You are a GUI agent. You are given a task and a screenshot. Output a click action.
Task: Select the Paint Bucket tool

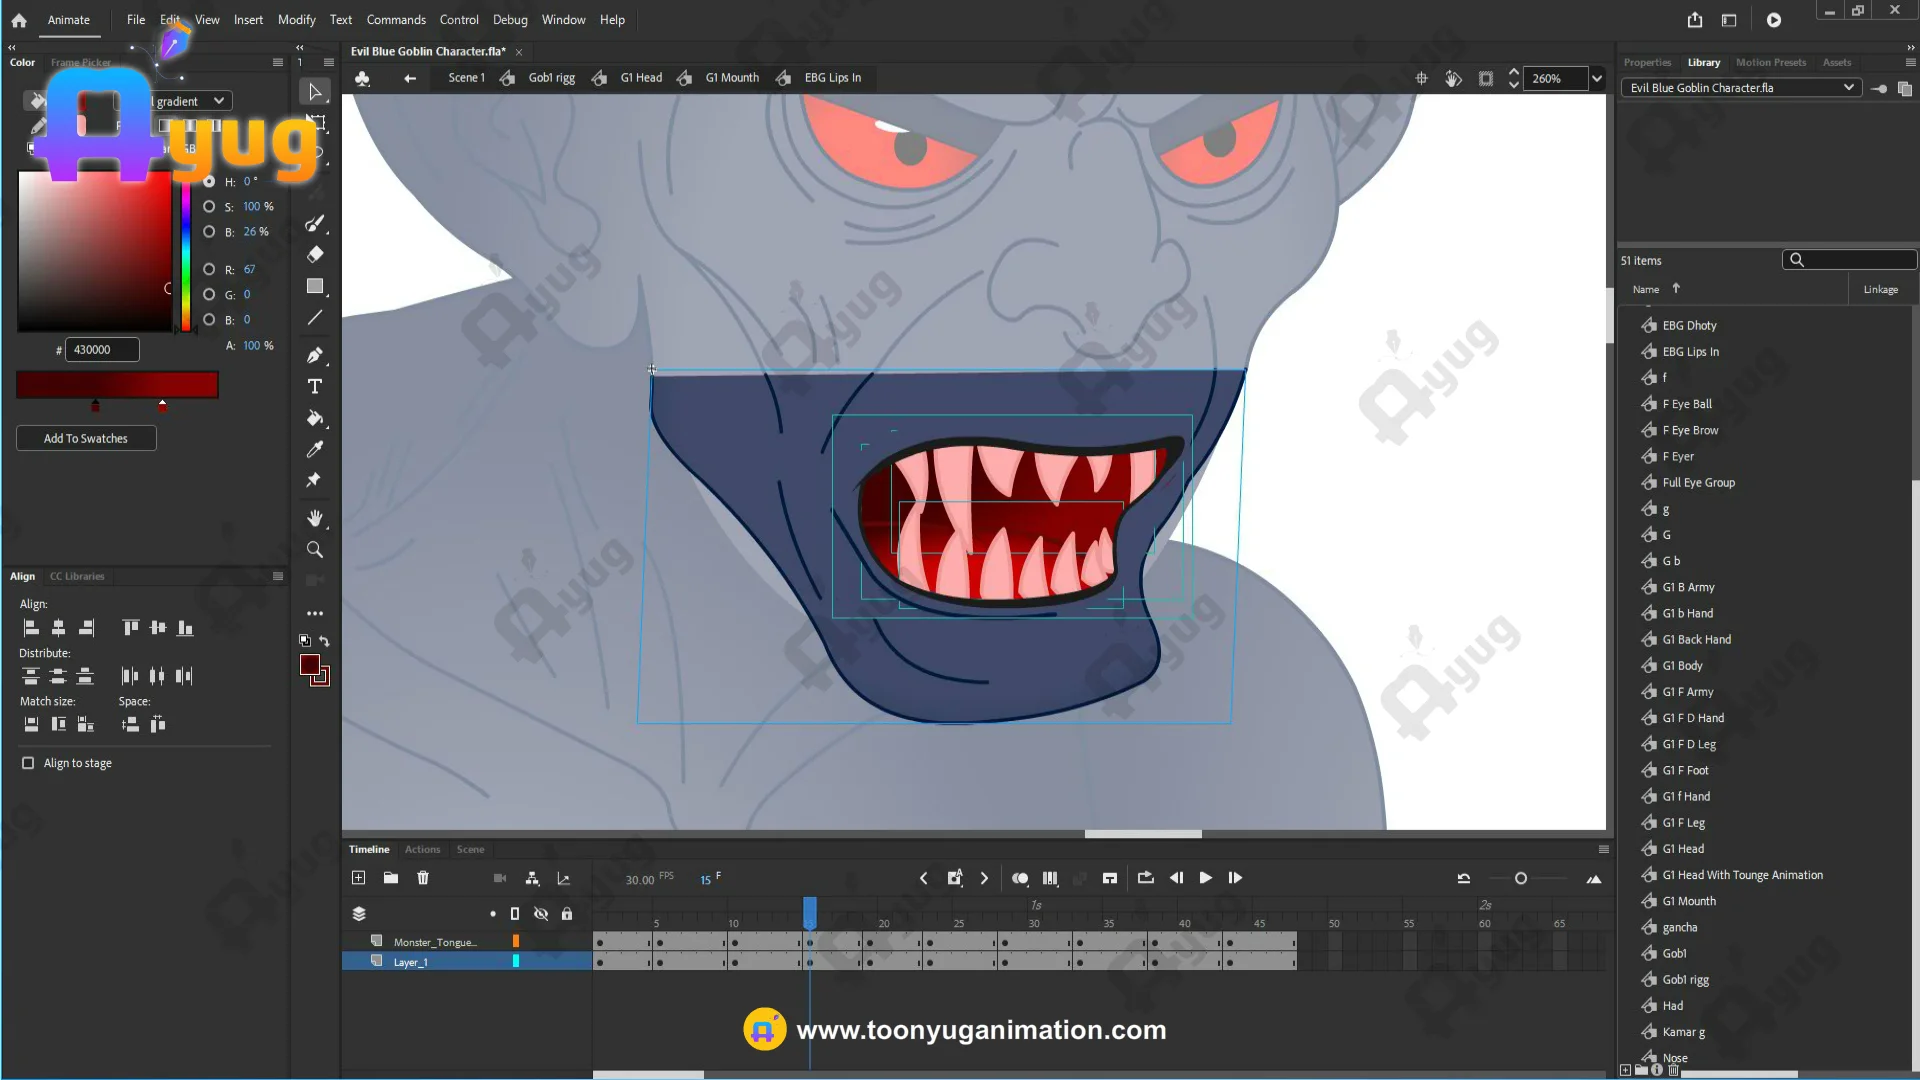point(315,418)
